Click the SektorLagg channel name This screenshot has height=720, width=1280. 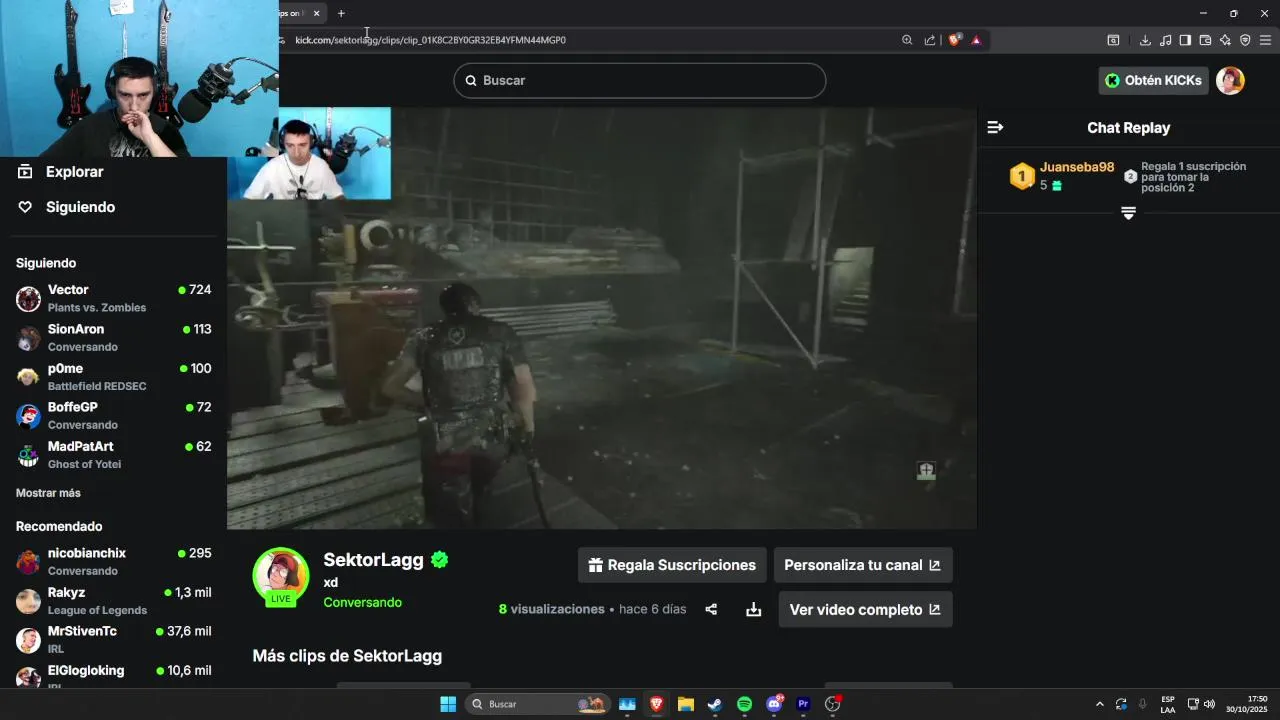coord(373,560)
